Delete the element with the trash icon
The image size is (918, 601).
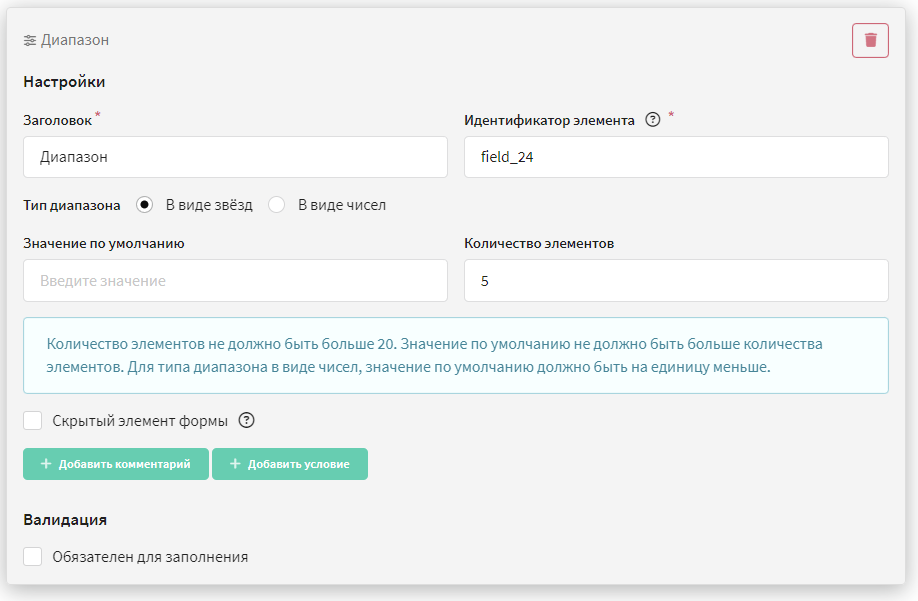(870, 40)
